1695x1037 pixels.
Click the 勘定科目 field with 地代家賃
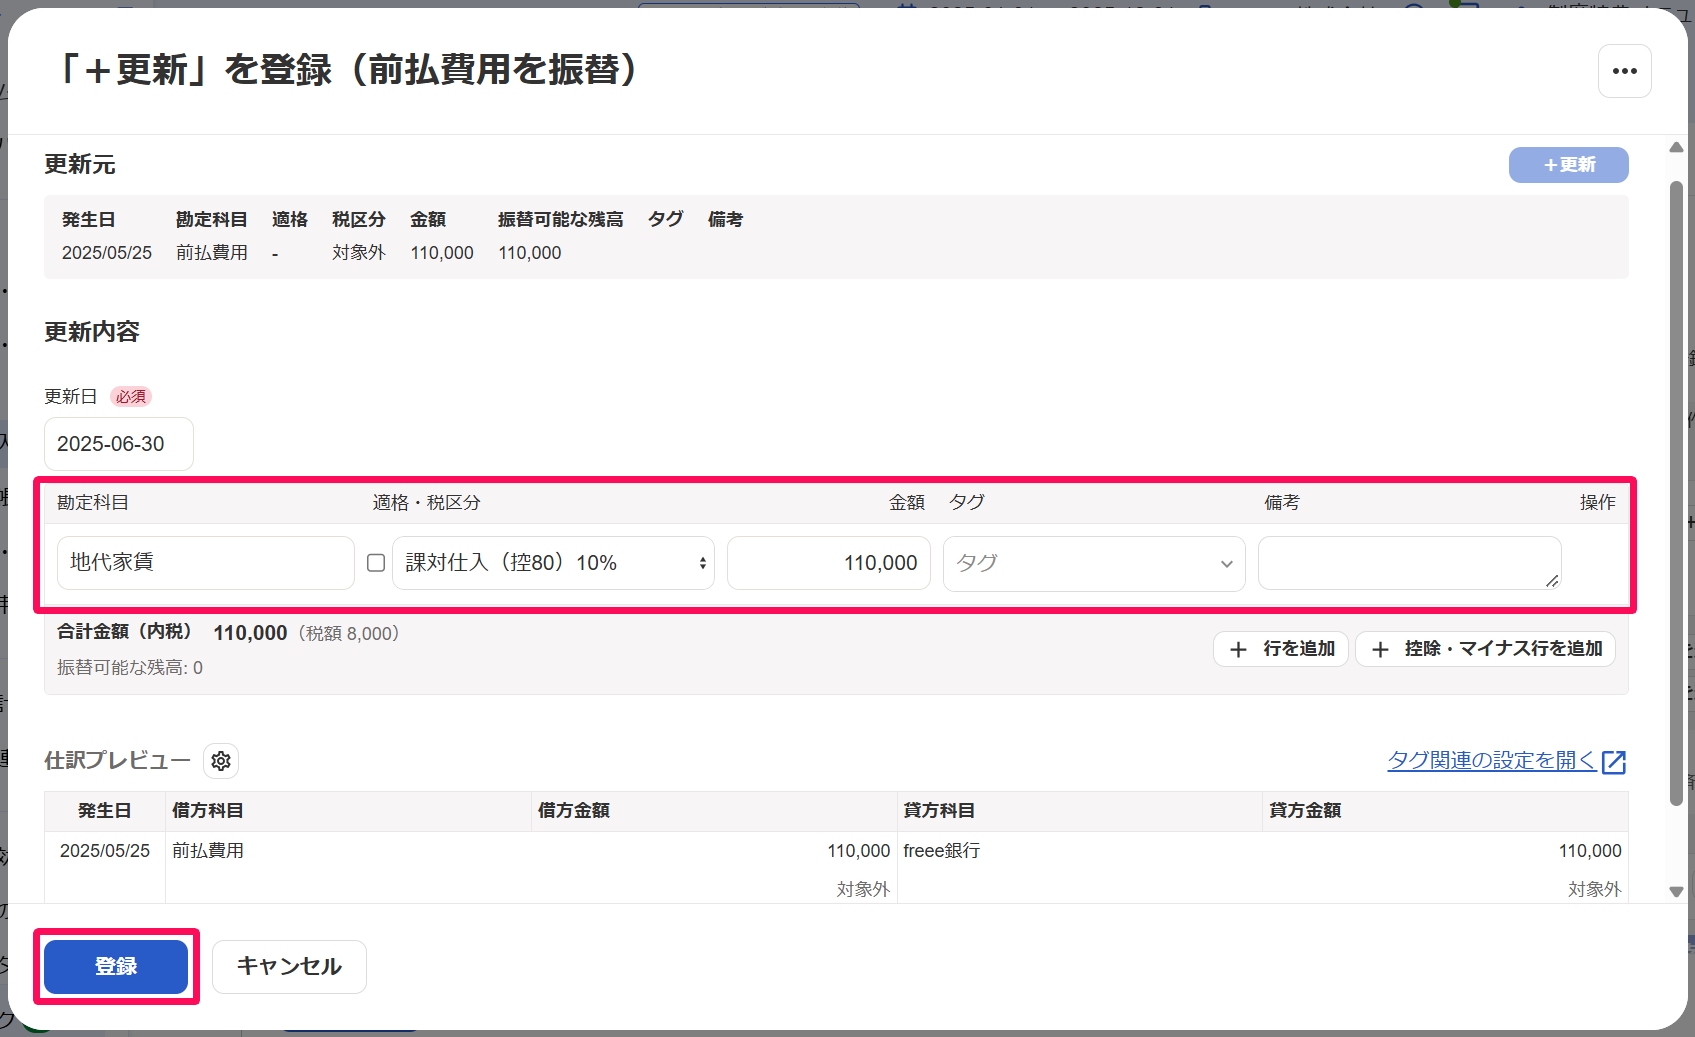tap(206, 563)
